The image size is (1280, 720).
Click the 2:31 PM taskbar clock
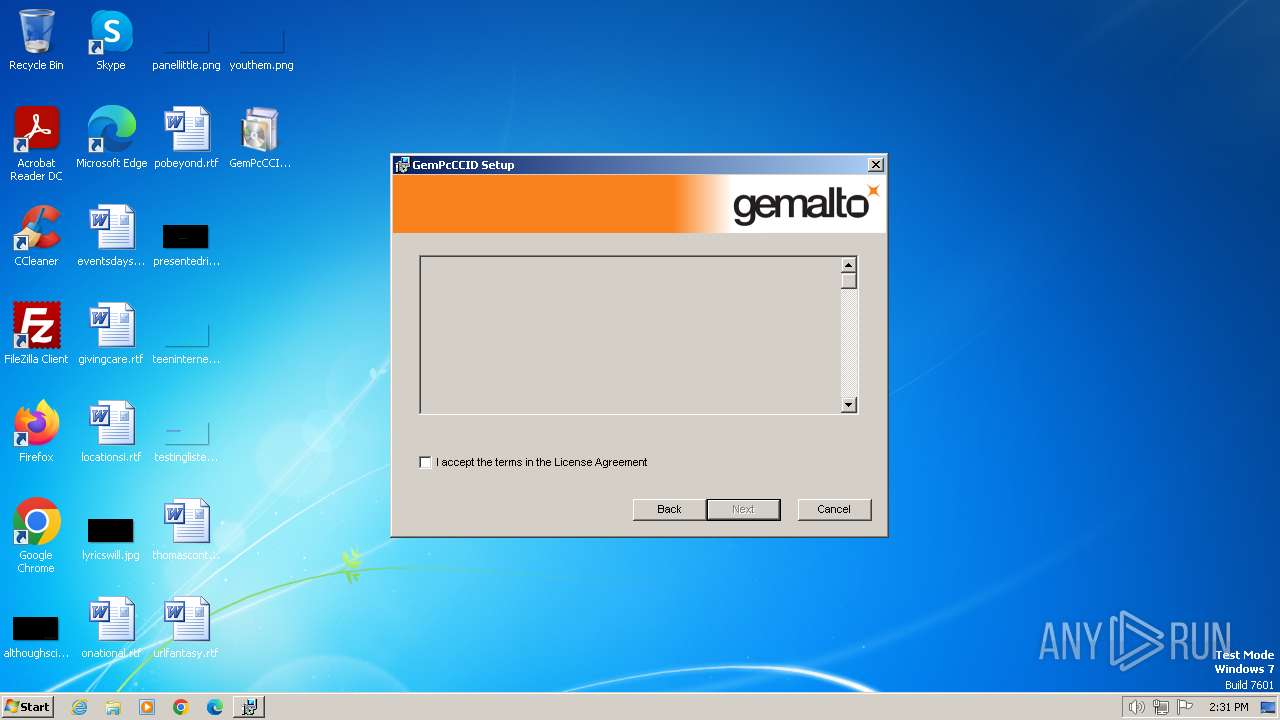click(1228, 707)
